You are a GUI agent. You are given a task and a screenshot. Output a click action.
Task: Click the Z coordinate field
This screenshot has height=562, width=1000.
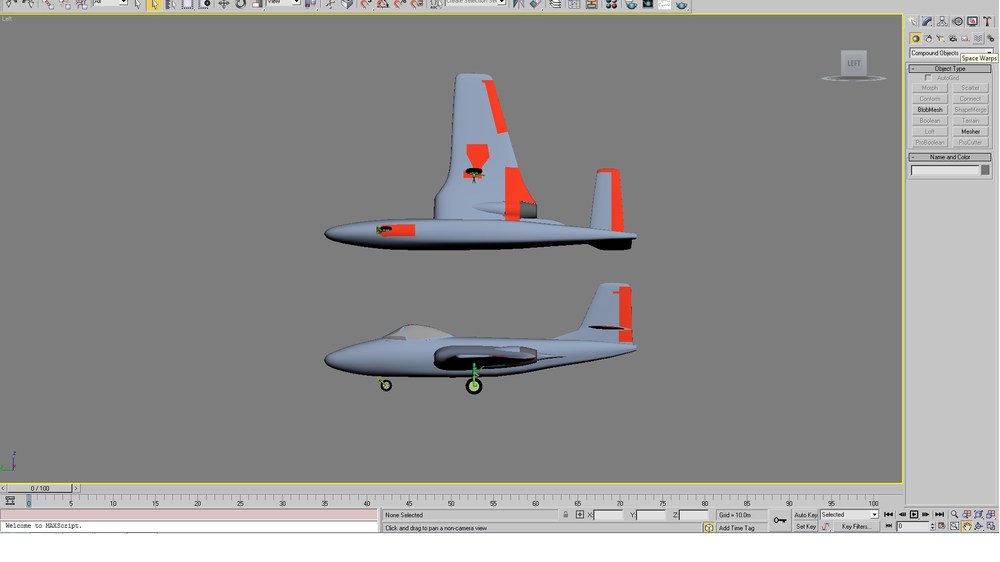point(693,515)
